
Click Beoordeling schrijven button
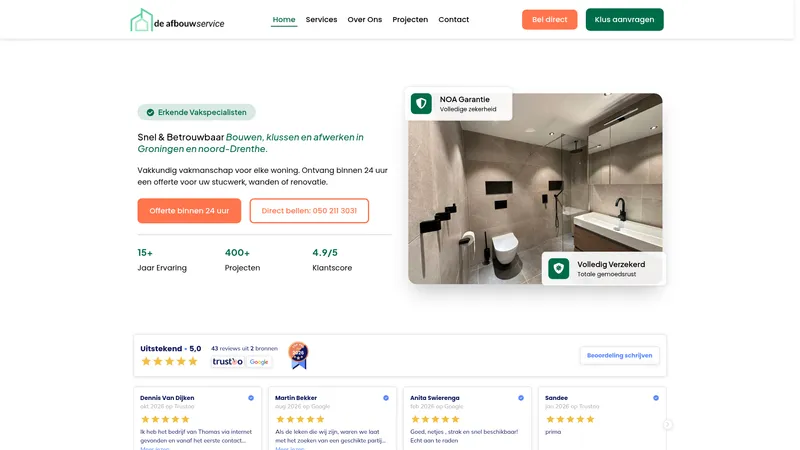pyautogui.click(x=619, y=356)
